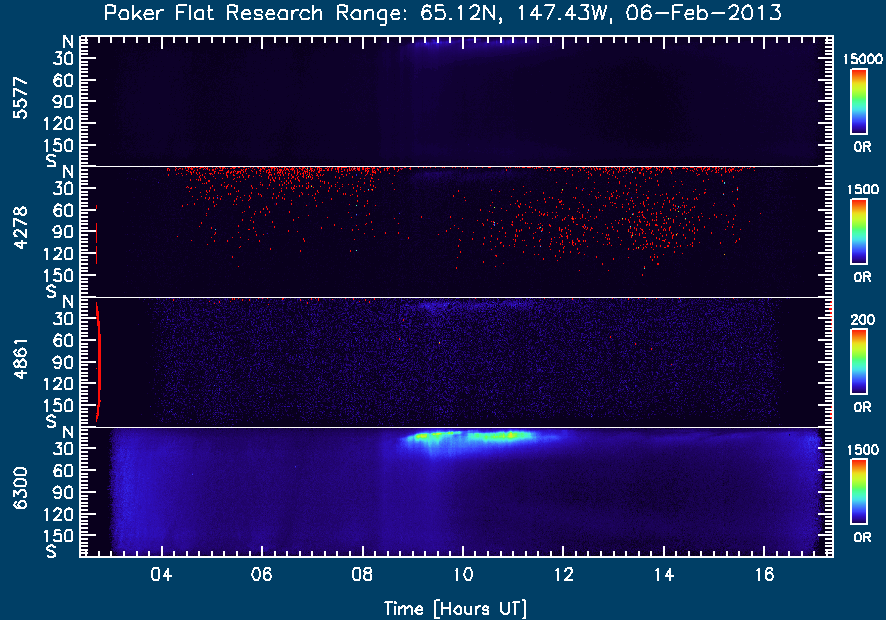Select the 4861 panel wavelength label
Image resolution: width=886 pixels, height=620 pixels.
pos(20,359)
